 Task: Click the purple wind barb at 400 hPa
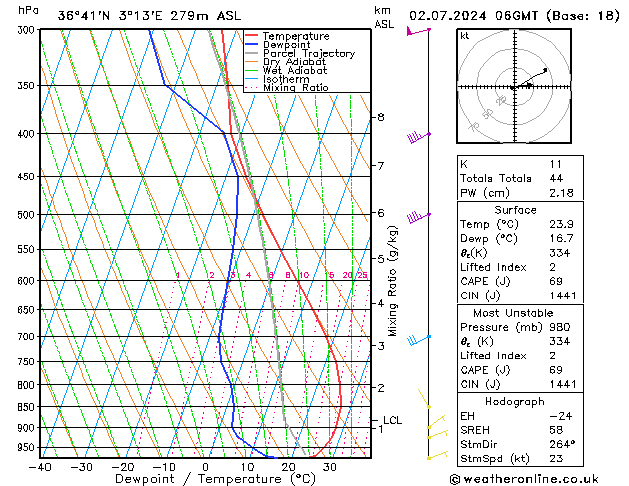[417, 135]
